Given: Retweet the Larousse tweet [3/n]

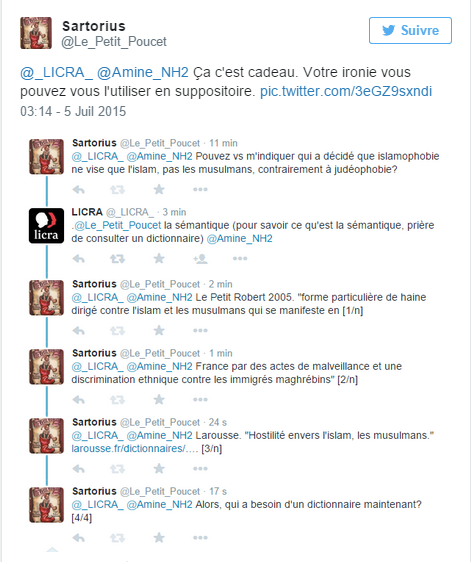Looking at the screenshot, I should (x=117, y=468).
